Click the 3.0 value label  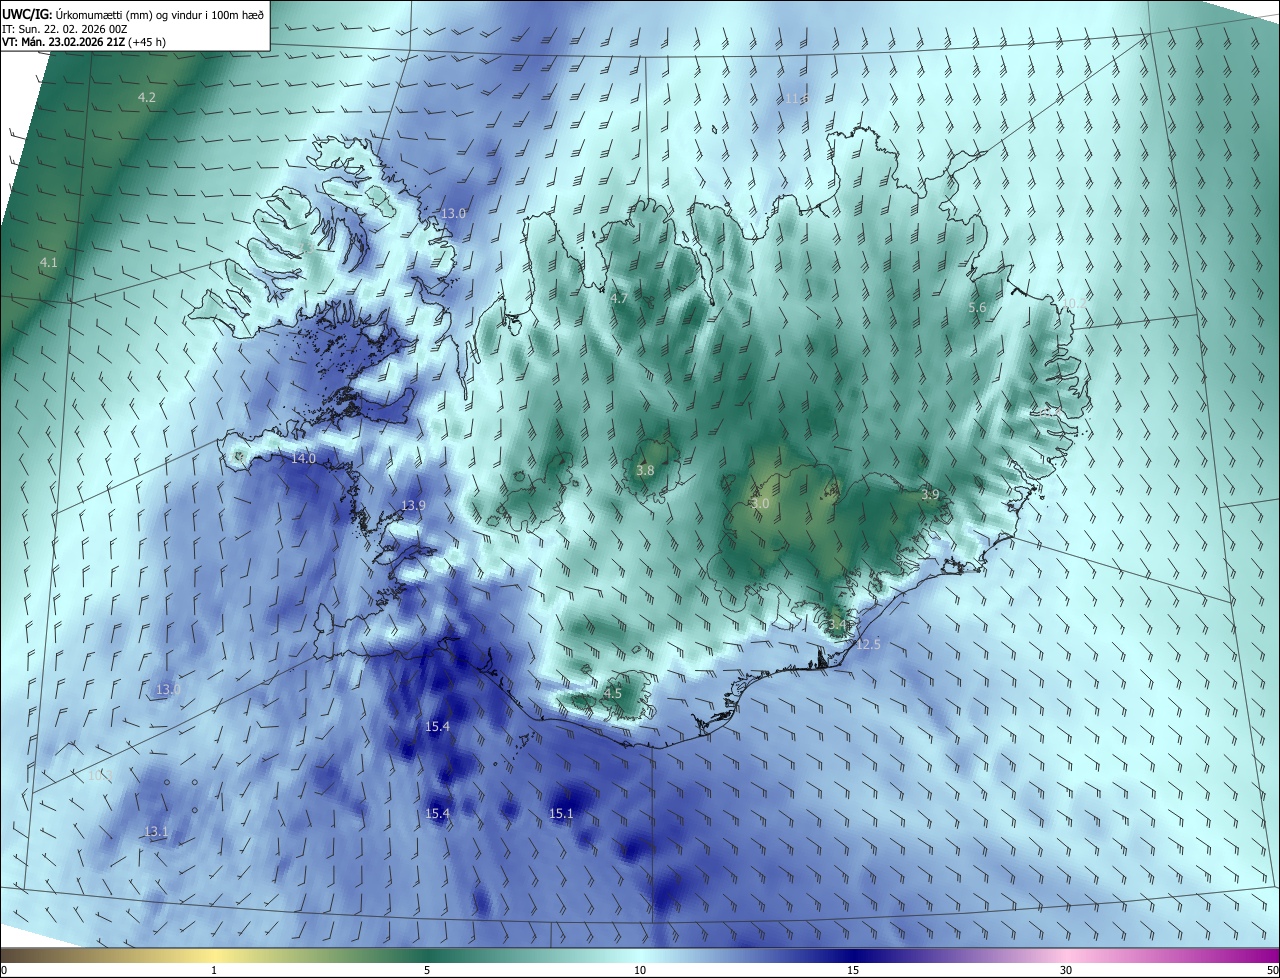pos(760,504)
